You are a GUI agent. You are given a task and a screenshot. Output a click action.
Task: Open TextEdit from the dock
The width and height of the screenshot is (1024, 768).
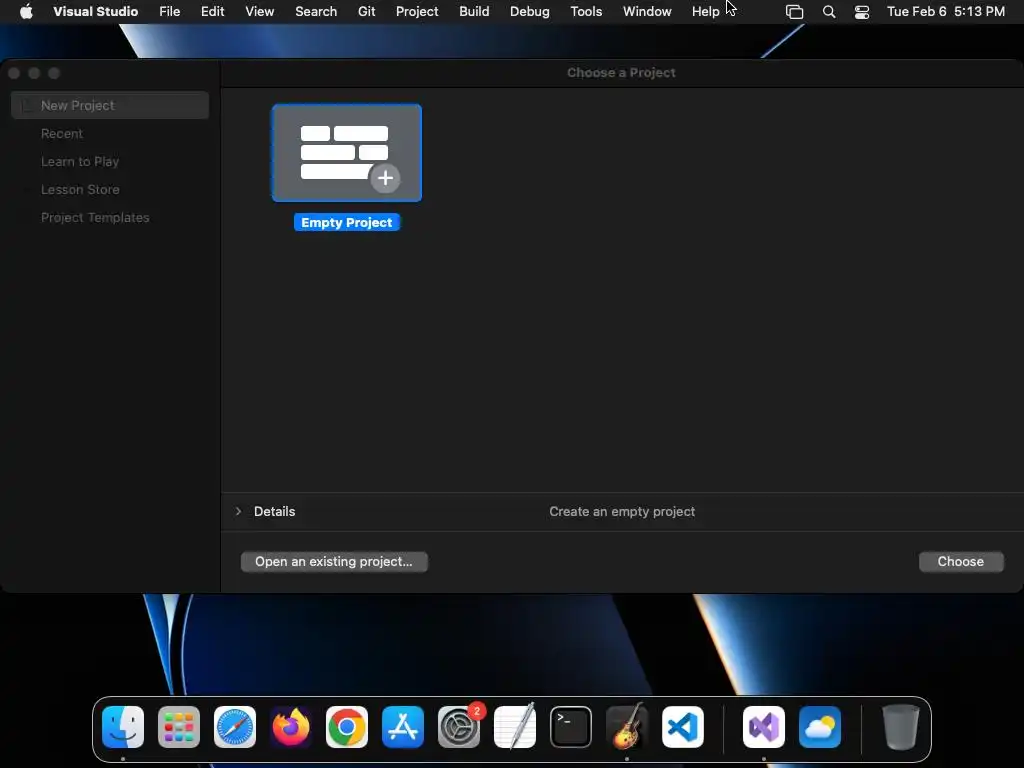point(515,727)
